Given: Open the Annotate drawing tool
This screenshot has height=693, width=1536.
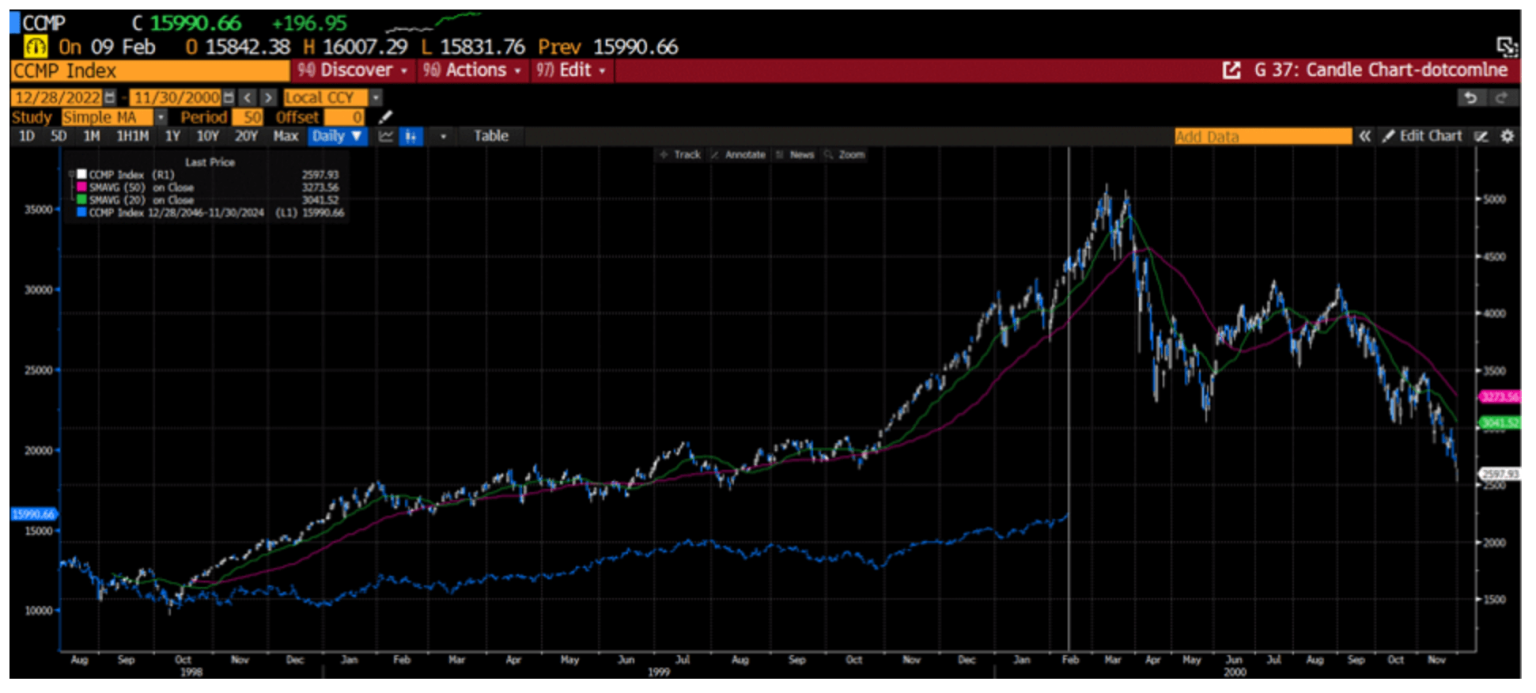Looking at the screenshot, I should [740, 155].
